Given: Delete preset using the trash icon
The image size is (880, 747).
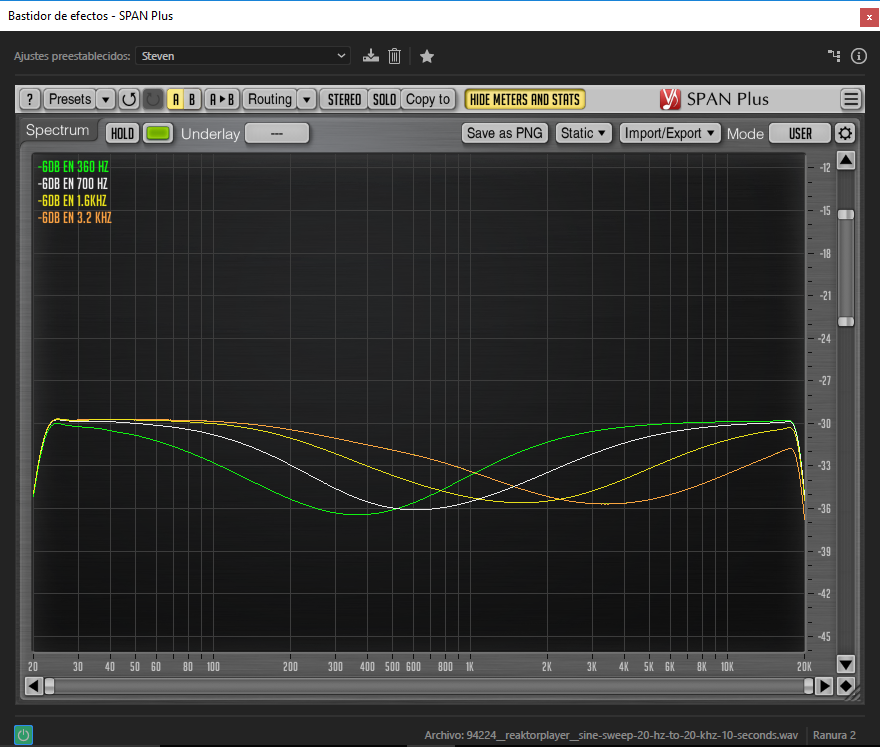Looking at the screenshot, I should pyautogui.click(x=395, y=56).
